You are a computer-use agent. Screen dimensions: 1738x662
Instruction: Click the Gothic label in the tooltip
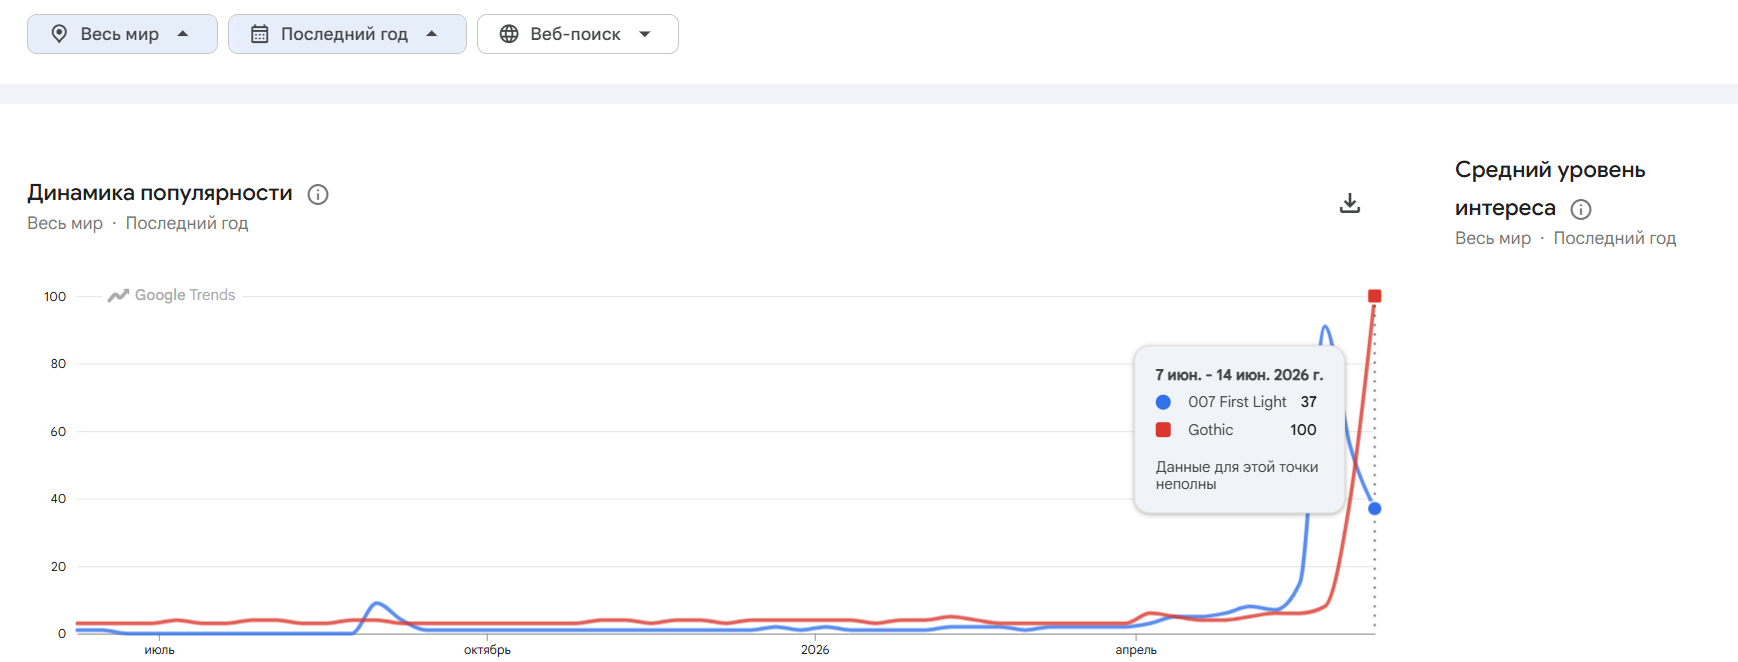(1211, 430)
